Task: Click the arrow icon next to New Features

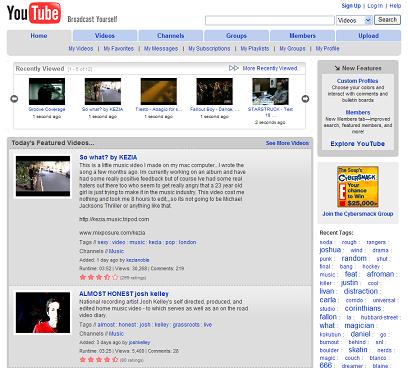Action: pyautogui.click(x=337, y=68)
